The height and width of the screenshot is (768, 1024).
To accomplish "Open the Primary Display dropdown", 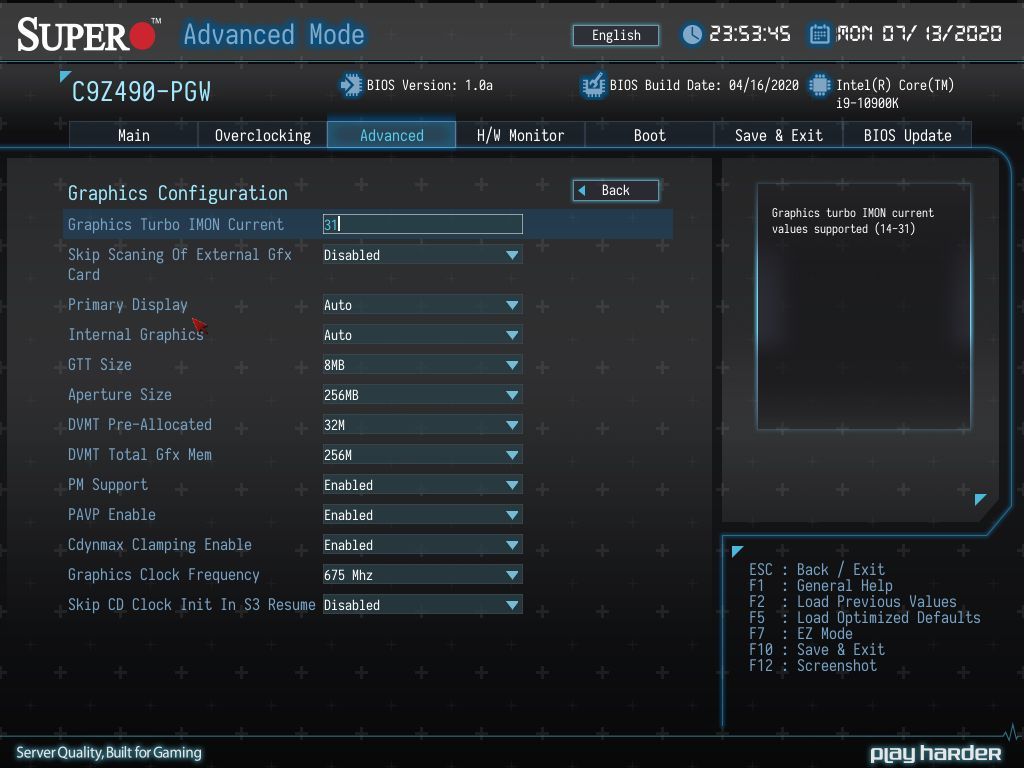I will pos(423,305).
